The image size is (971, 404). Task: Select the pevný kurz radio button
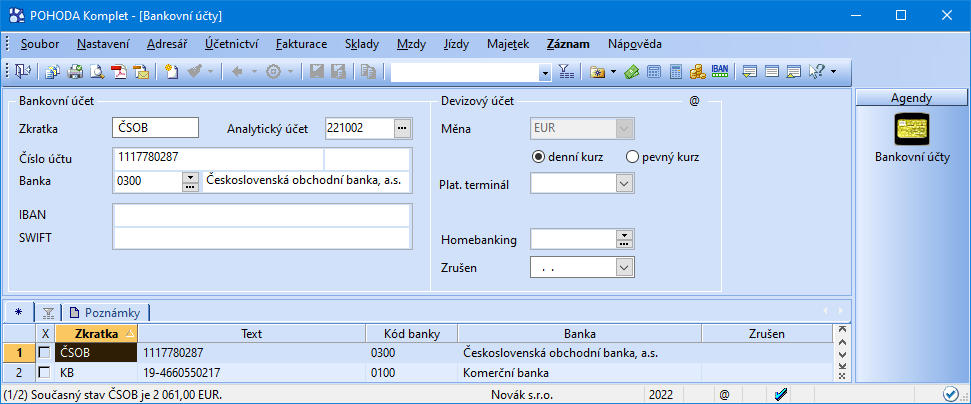[x=632, y=157]
